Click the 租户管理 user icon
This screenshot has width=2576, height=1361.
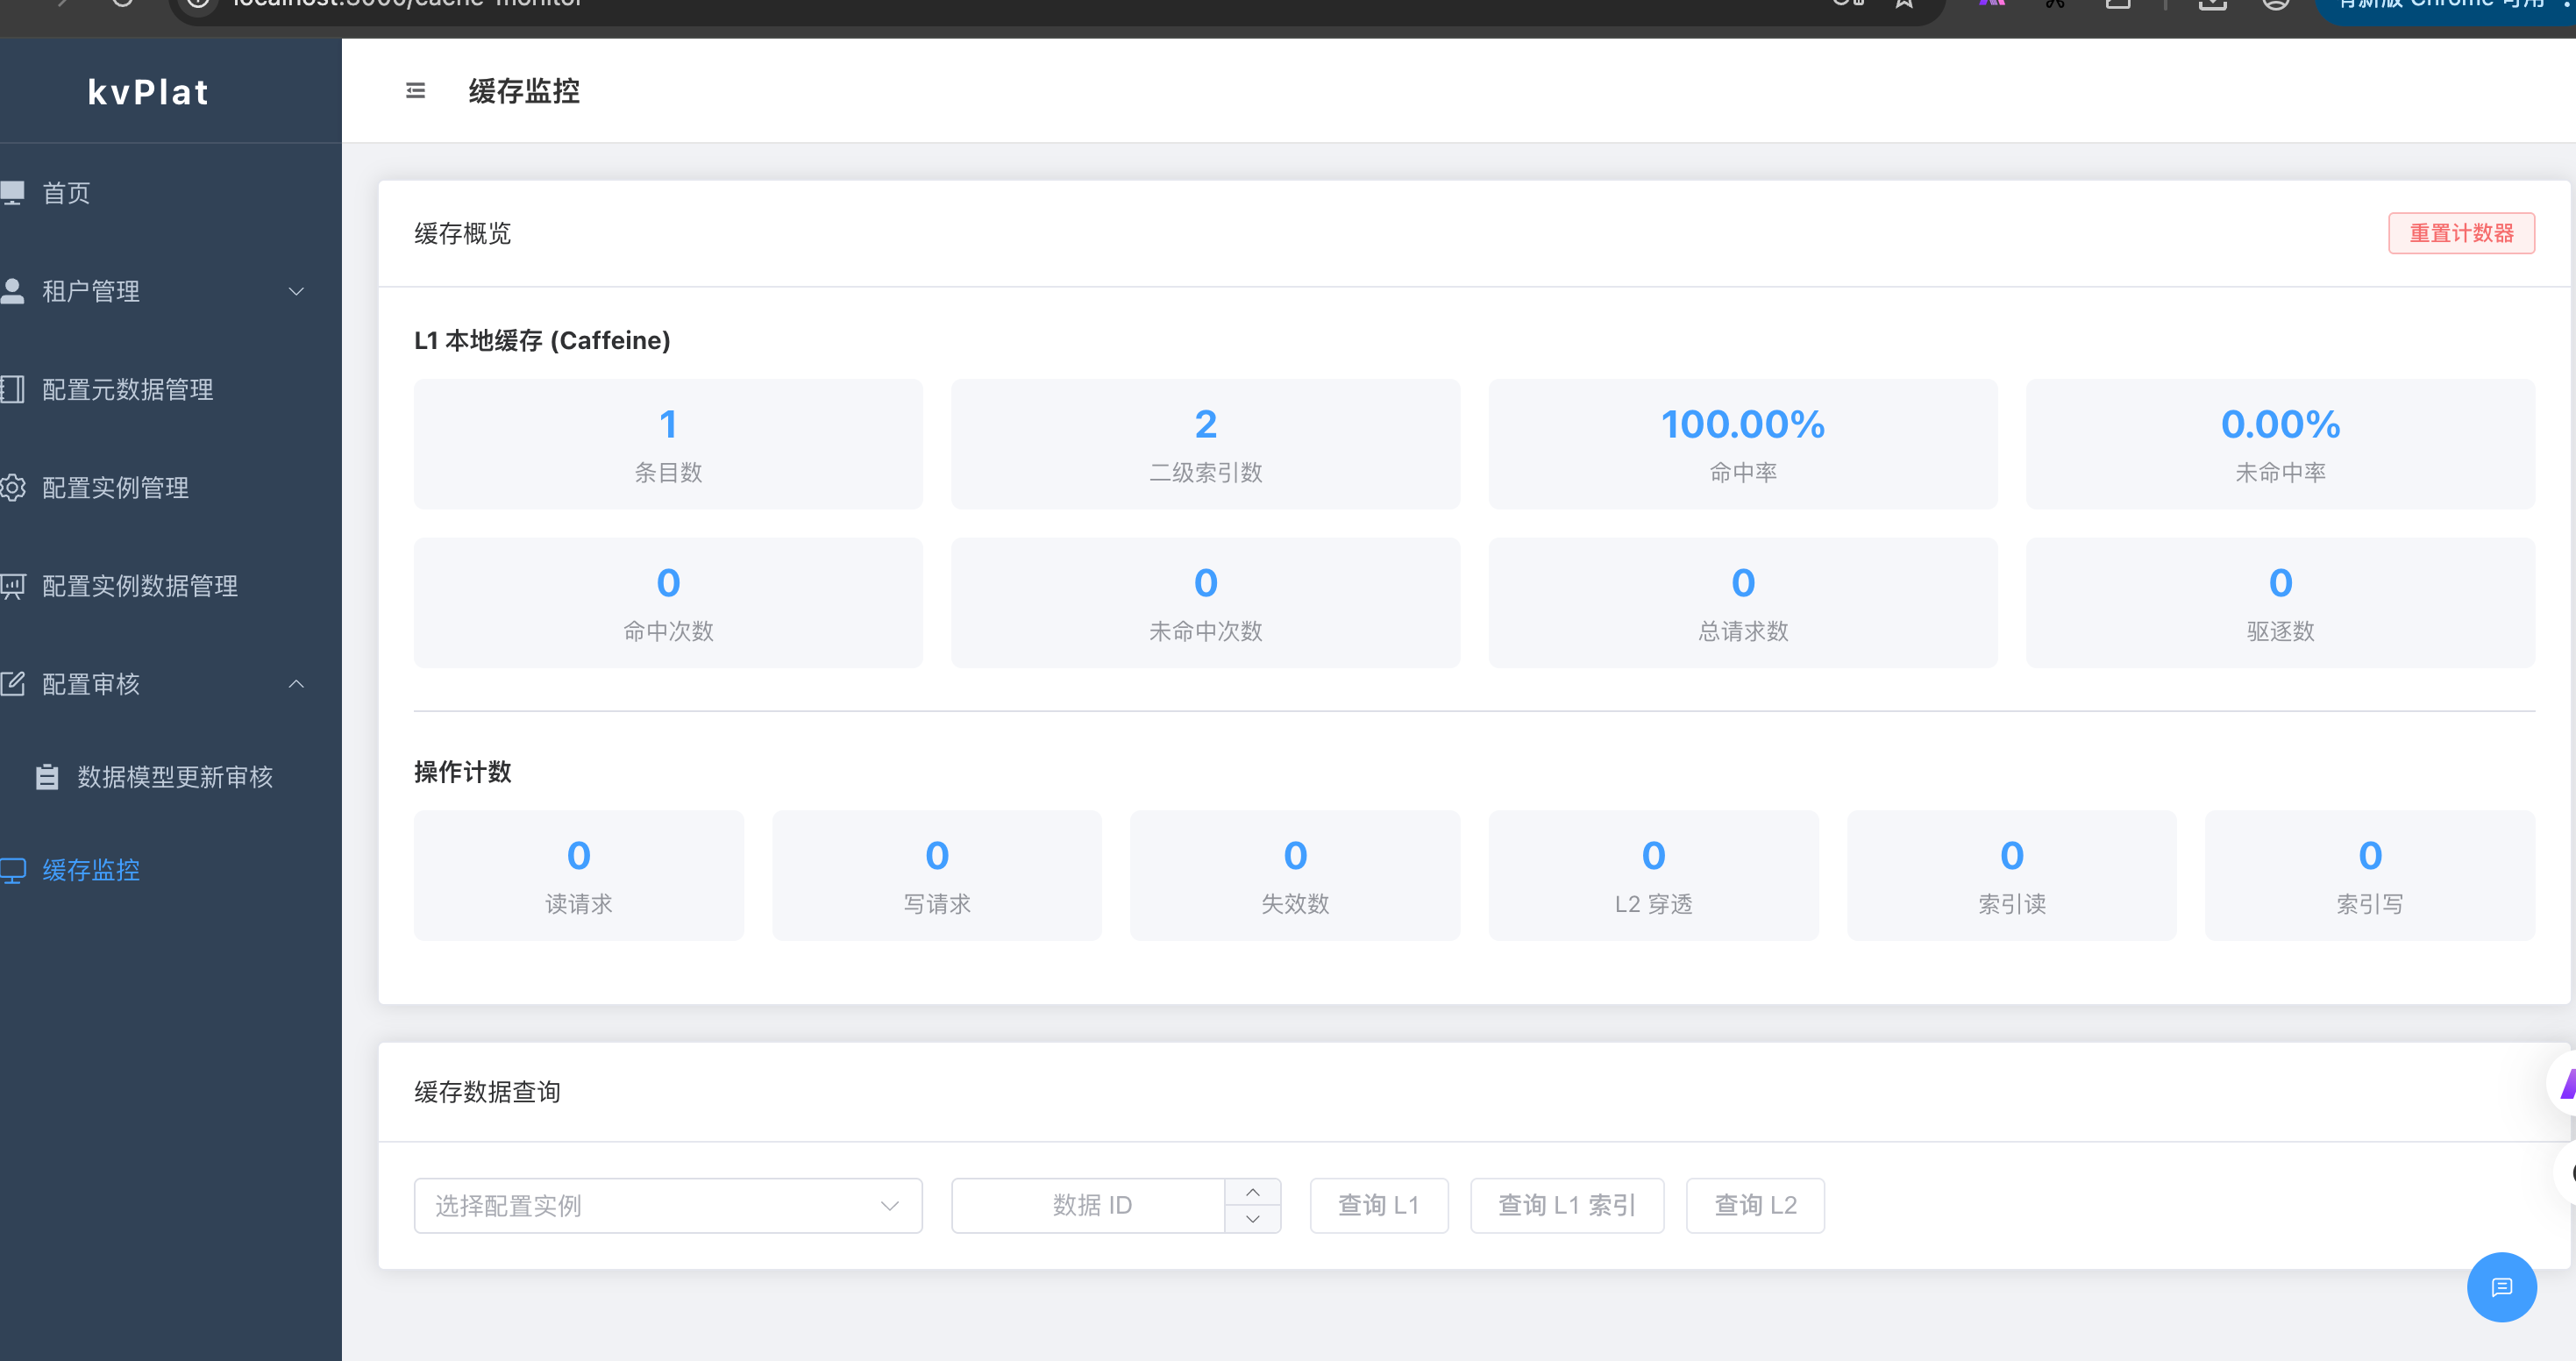coord(12,290)
